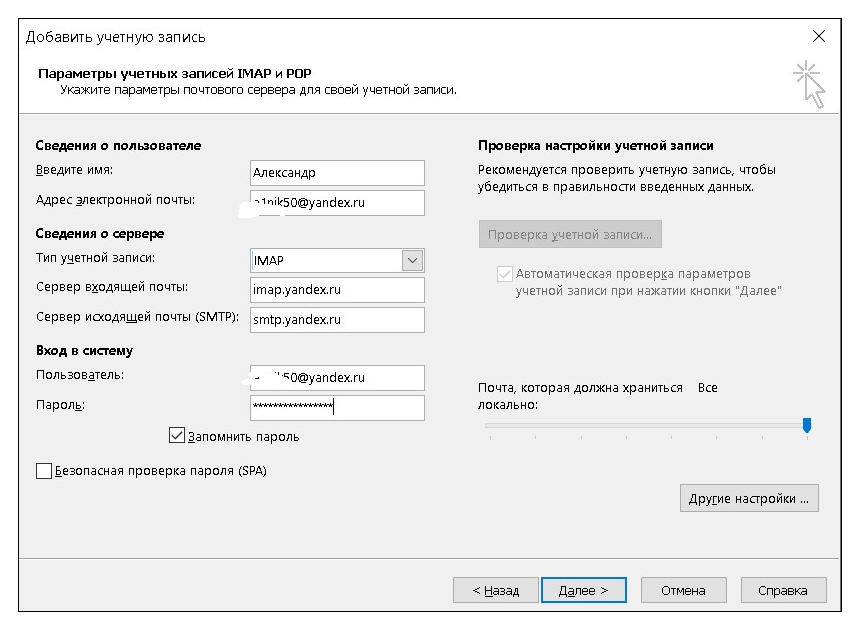Toggle automatic account settings check checkbox
The width and height of the screenshot is (860, 630).
coord(504,273)
